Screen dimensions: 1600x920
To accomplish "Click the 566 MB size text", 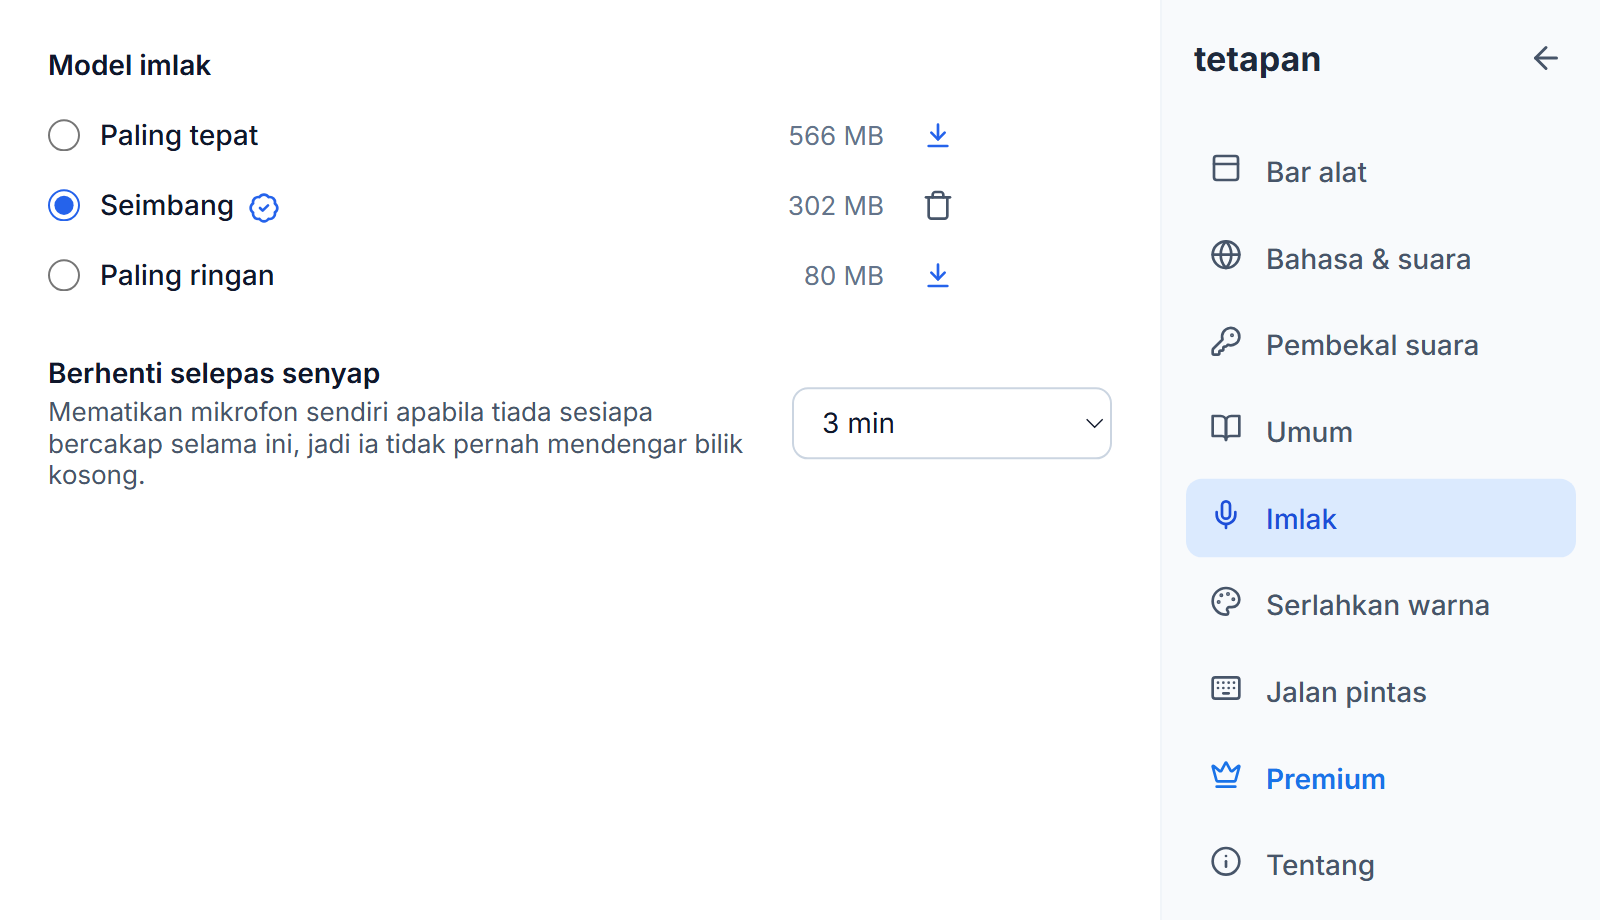I will tap(836, 136).
